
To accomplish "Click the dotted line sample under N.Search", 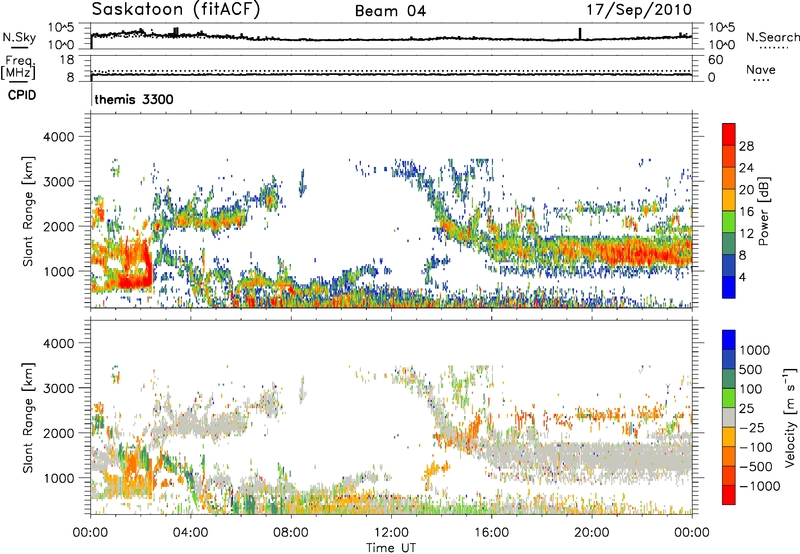I will [x=773, y=48].
